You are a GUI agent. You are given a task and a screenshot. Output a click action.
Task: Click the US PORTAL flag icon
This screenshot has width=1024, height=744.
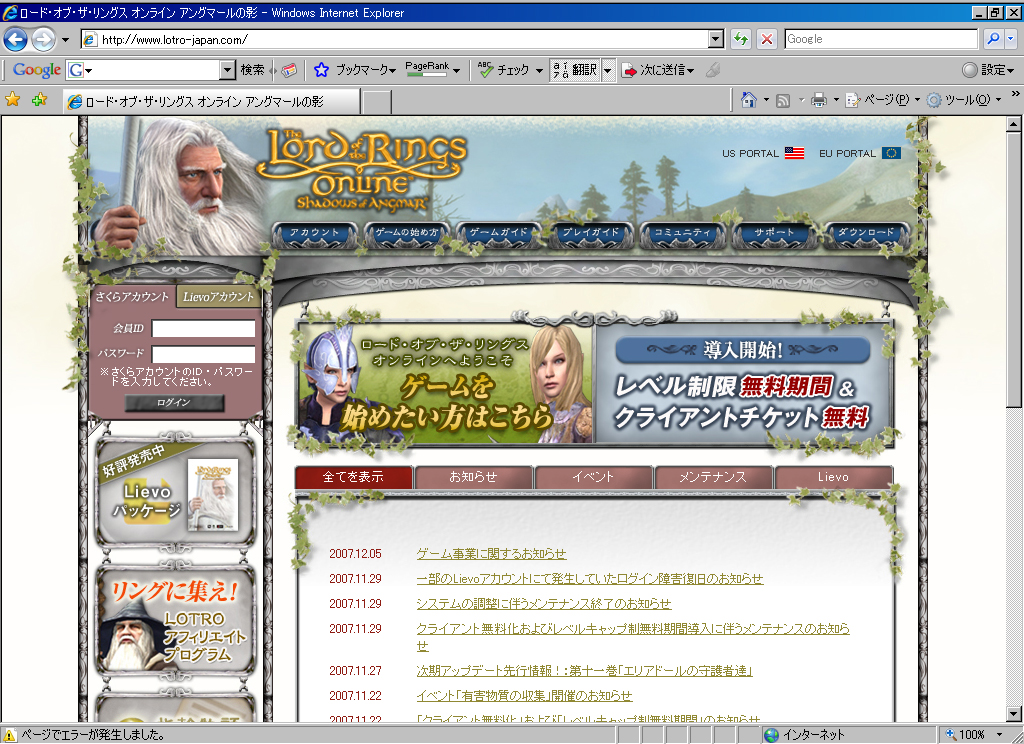pos(794,153)
